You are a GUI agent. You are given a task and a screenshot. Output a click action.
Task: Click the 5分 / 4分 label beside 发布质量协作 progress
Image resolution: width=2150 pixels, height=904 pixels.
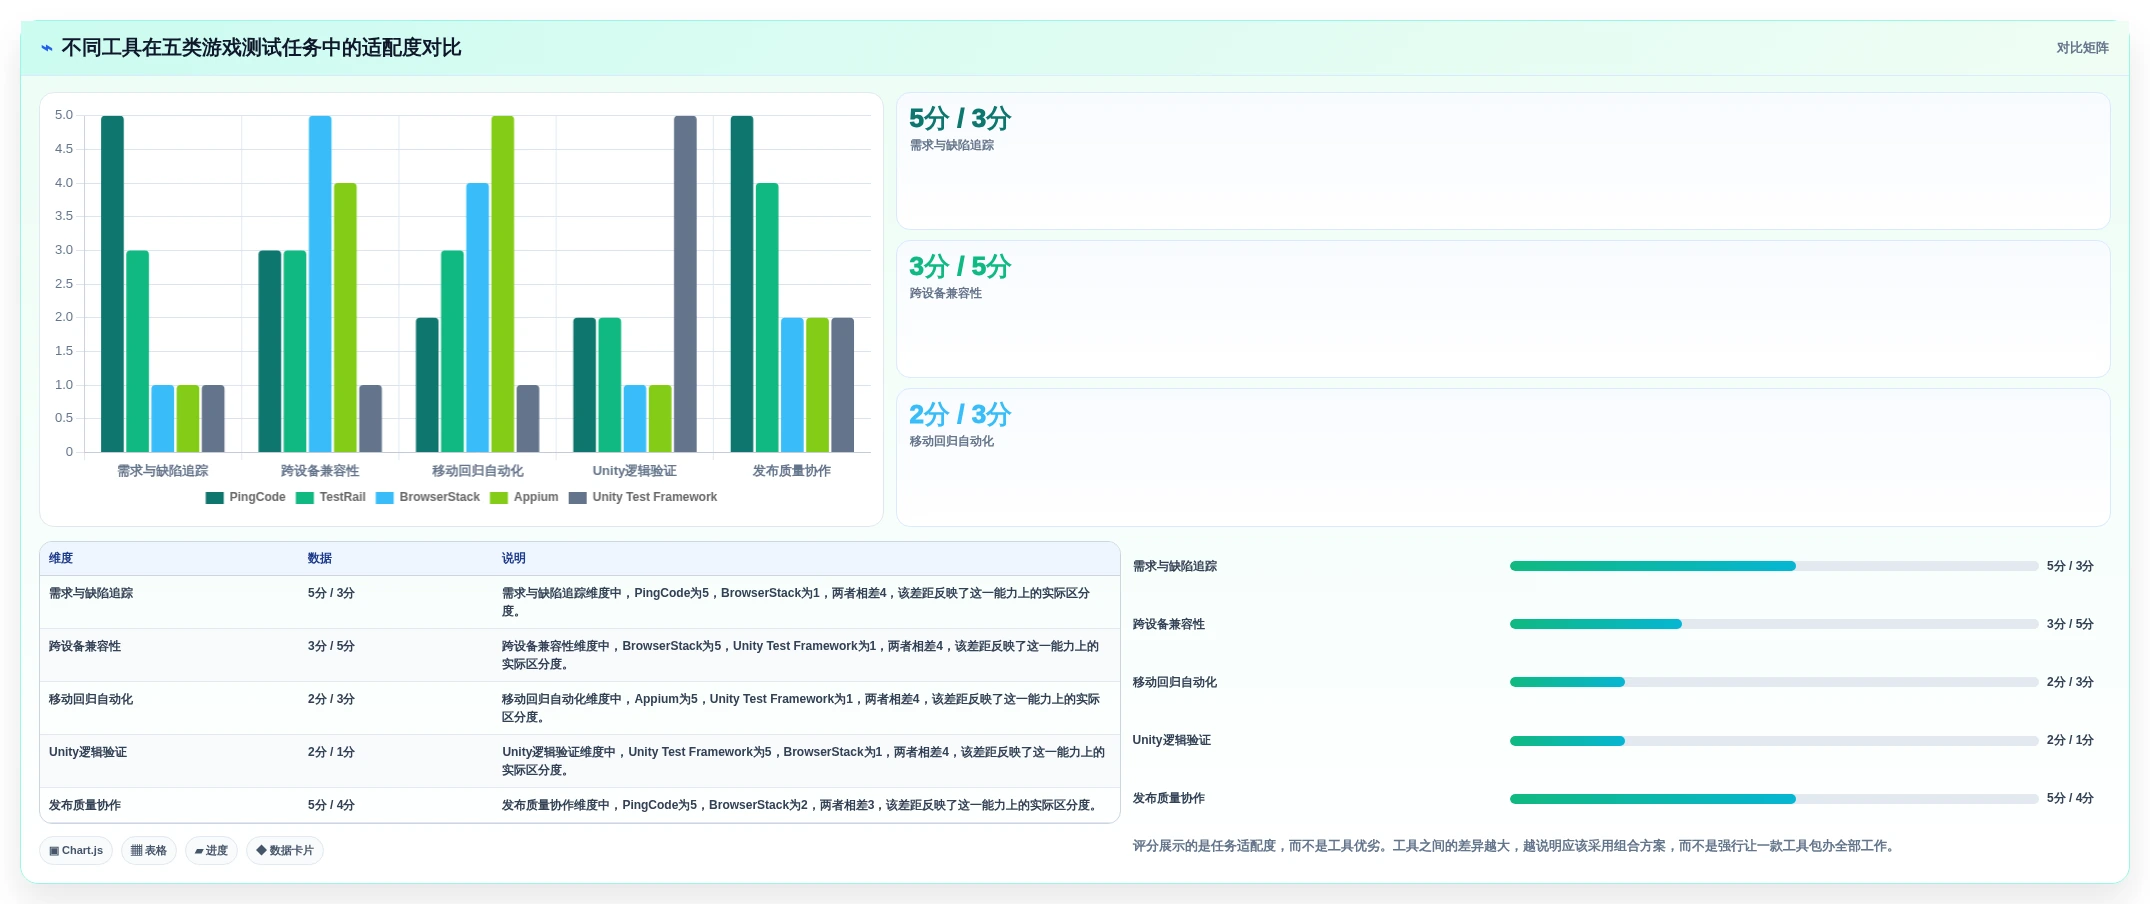tap(2070, 798)
